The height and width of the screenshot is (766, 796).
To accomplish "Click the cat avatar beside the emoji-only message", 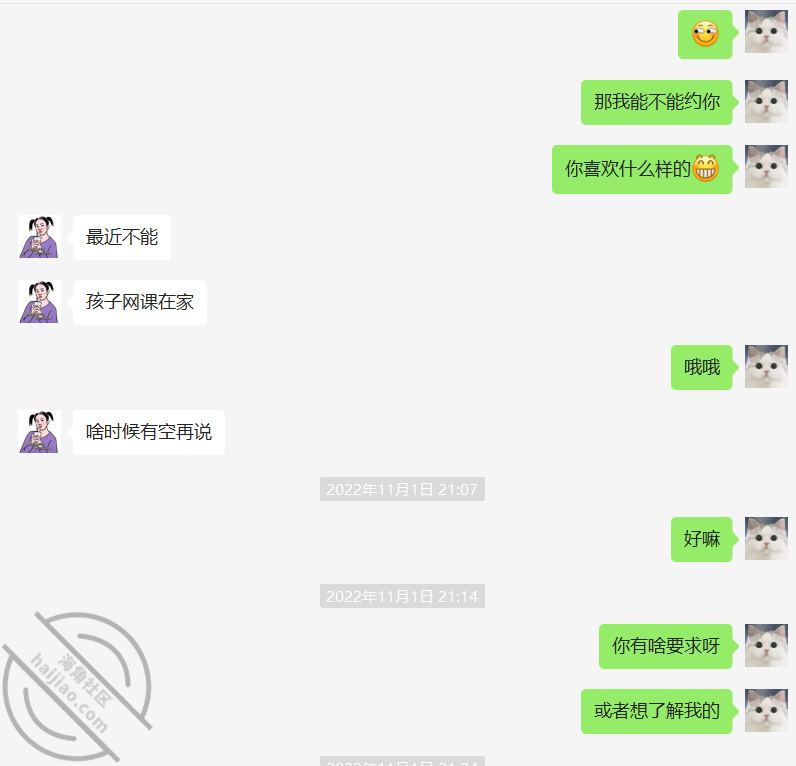I will click(766, 31).
